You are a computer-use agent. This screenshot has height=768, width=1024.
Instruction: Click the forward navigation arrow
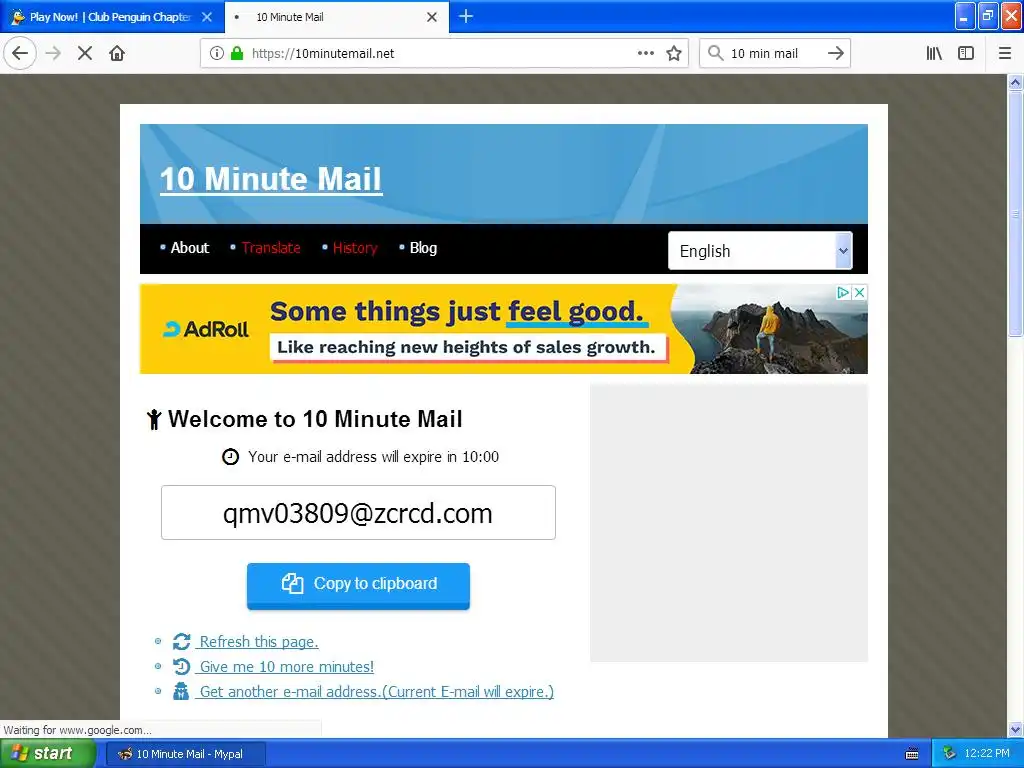[53, 53]
